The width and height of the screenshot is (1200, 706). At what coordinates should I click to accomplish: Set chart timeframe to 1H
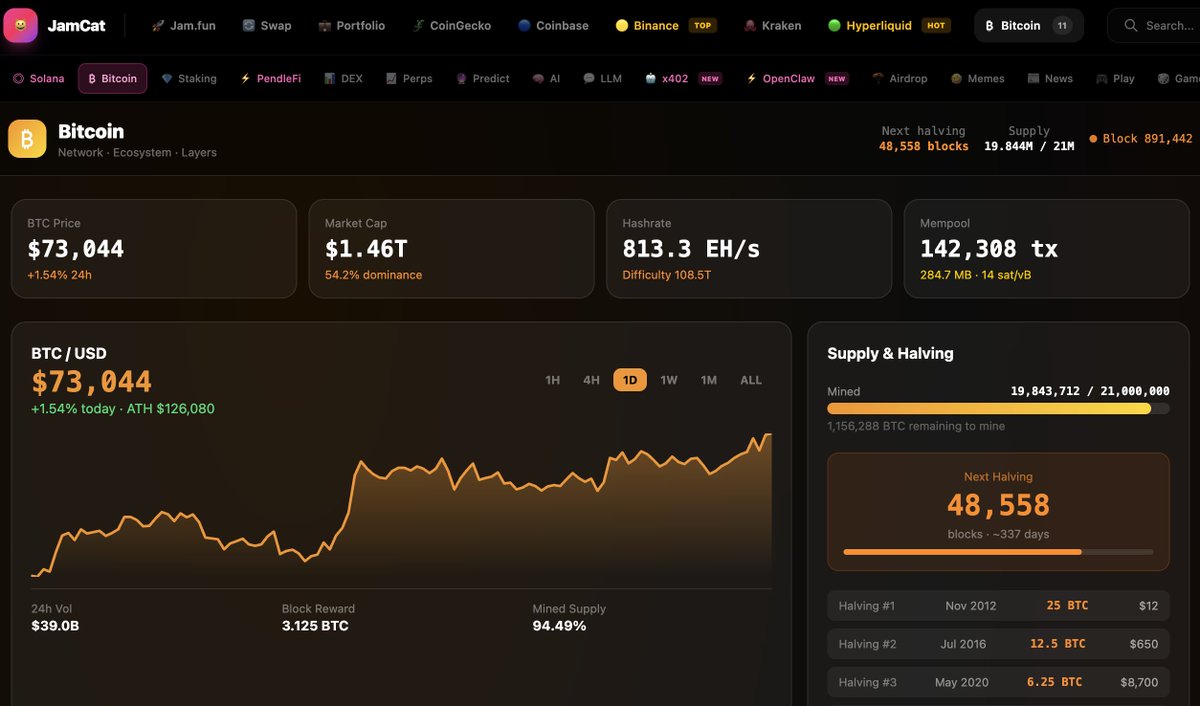tap(552, 380)
